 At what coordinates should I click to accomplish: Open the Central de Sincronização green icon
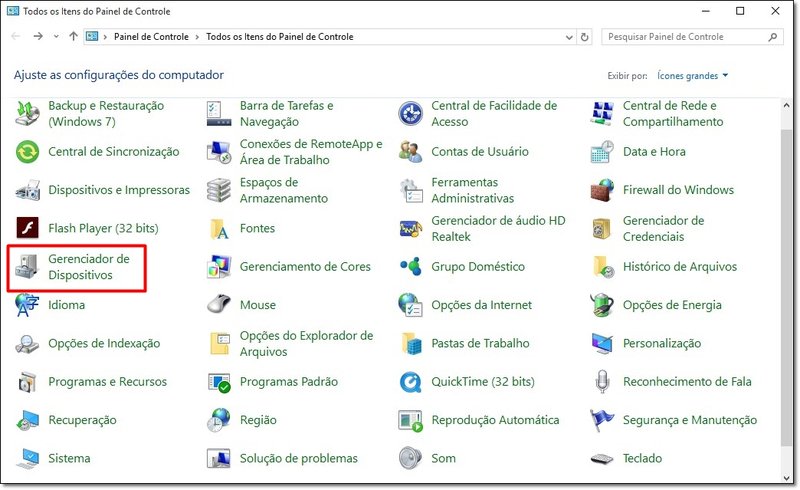(27, 152)
